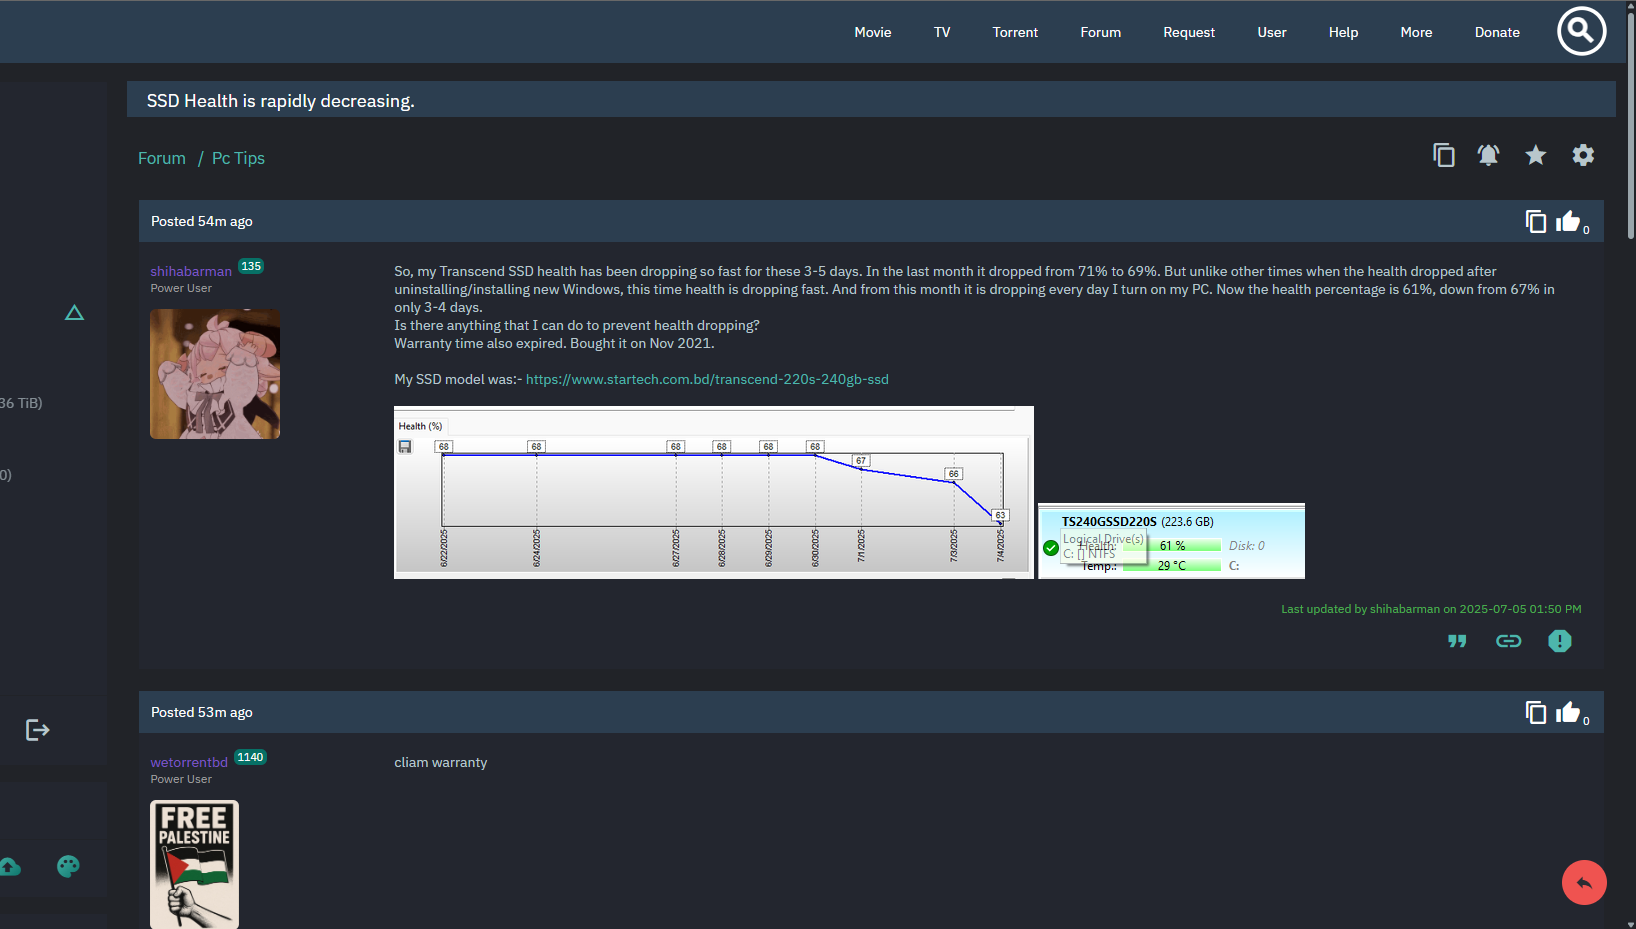Open the Movie menu

pyautogui.click(x=873, y=32)
